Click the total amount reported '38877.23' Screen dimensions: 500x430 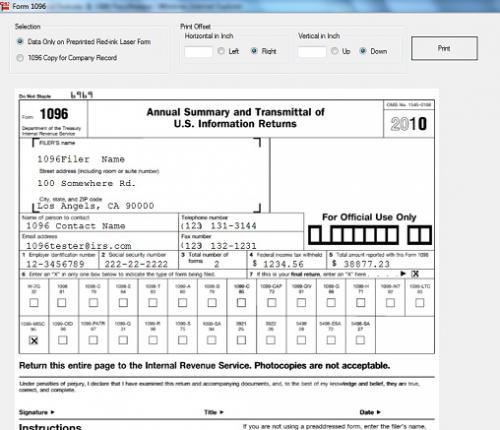(366, 264)
